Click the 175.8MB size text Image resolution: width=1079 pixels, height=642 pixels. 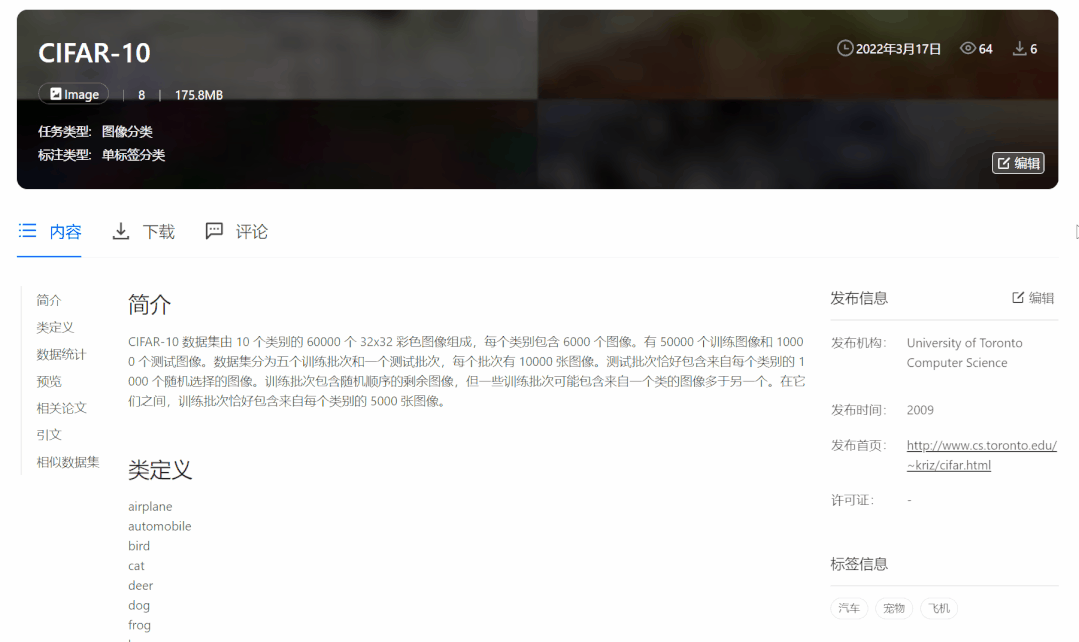click(x=199, y=95)
